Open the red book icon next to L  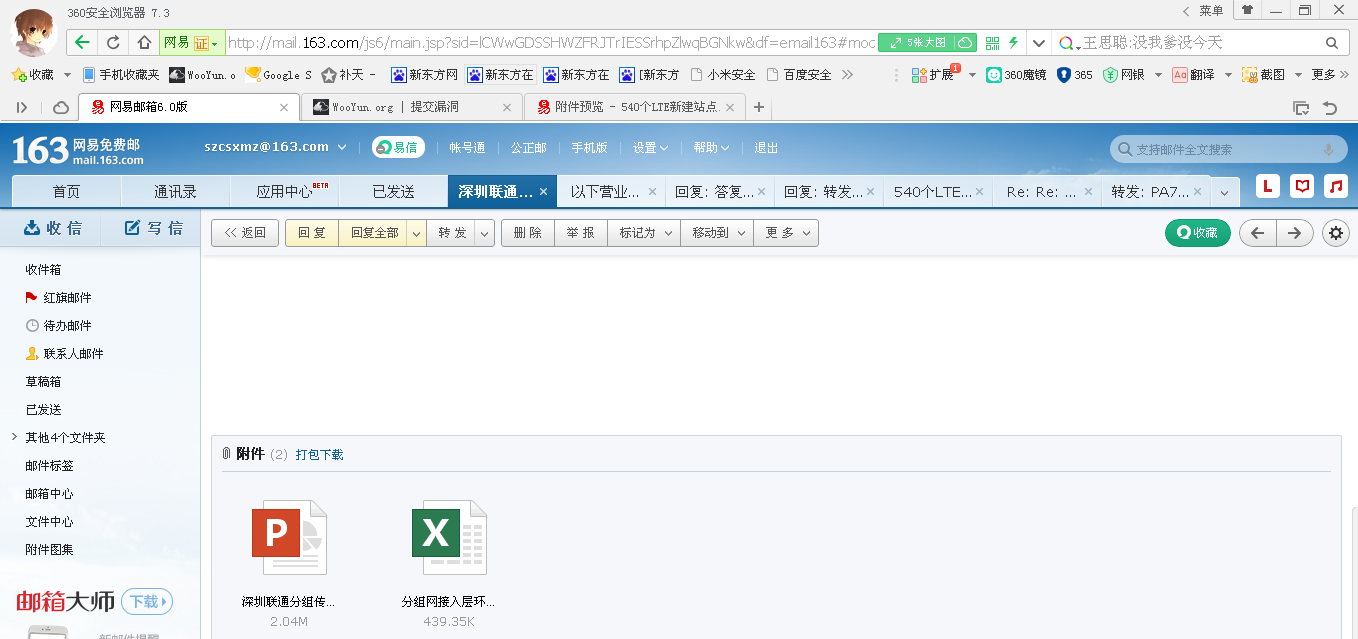[1302, 186]
